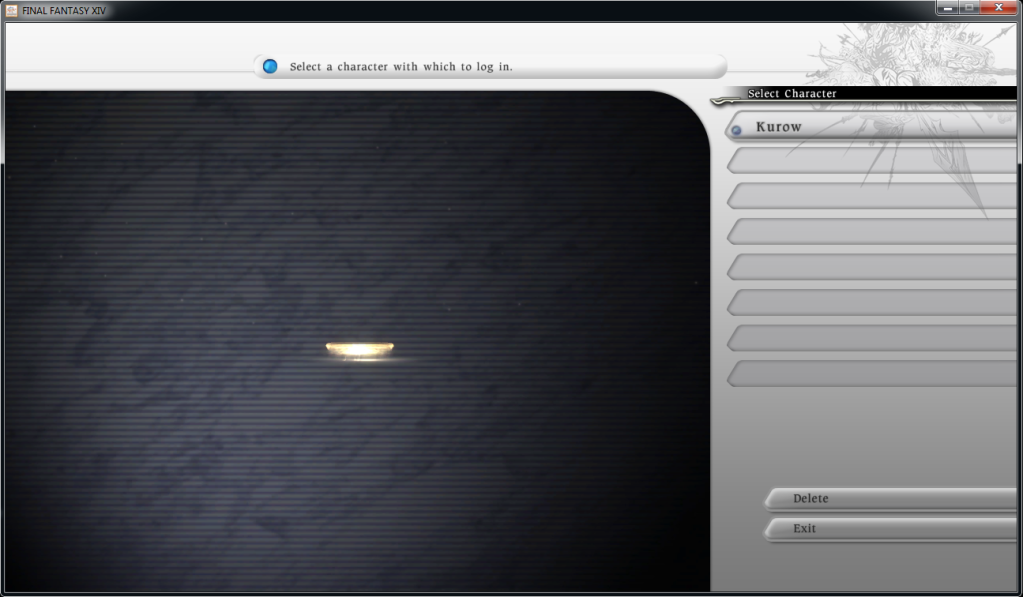Choose the second empty slot below Kurow

point(870,196)
